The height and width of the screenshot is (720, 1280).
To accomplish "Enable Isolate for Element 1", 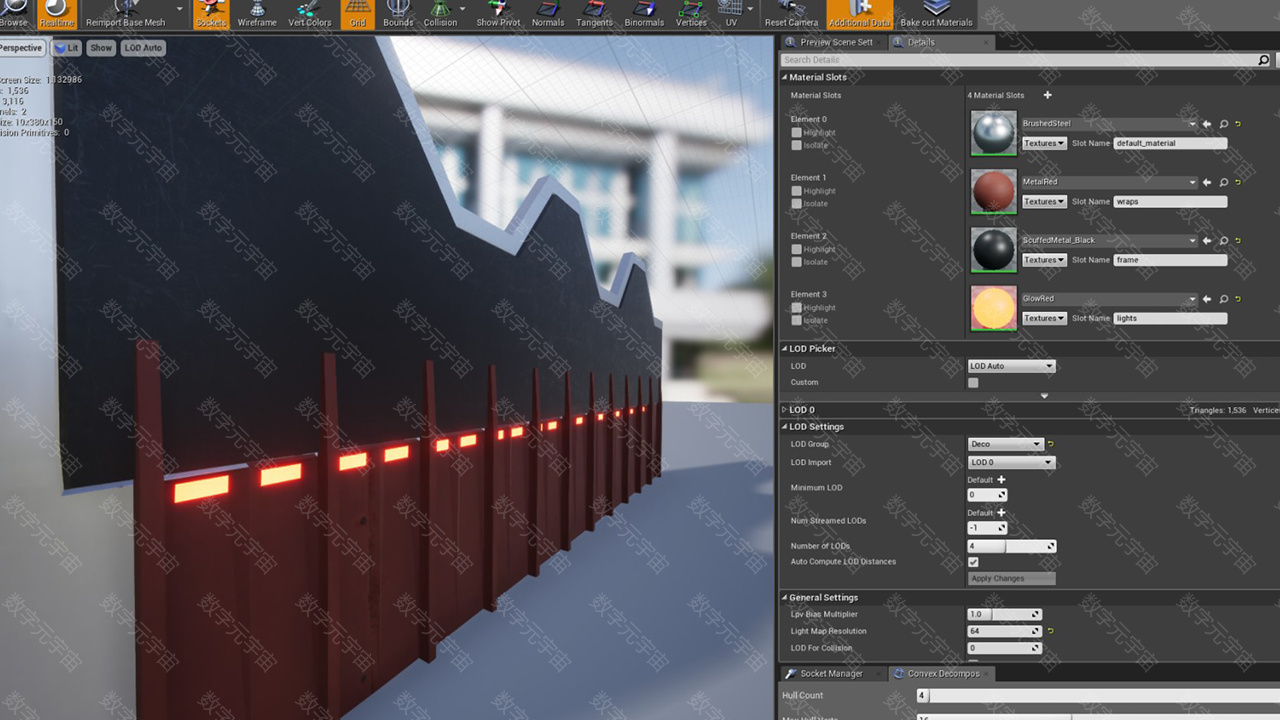I will click(x=796, y=203).
